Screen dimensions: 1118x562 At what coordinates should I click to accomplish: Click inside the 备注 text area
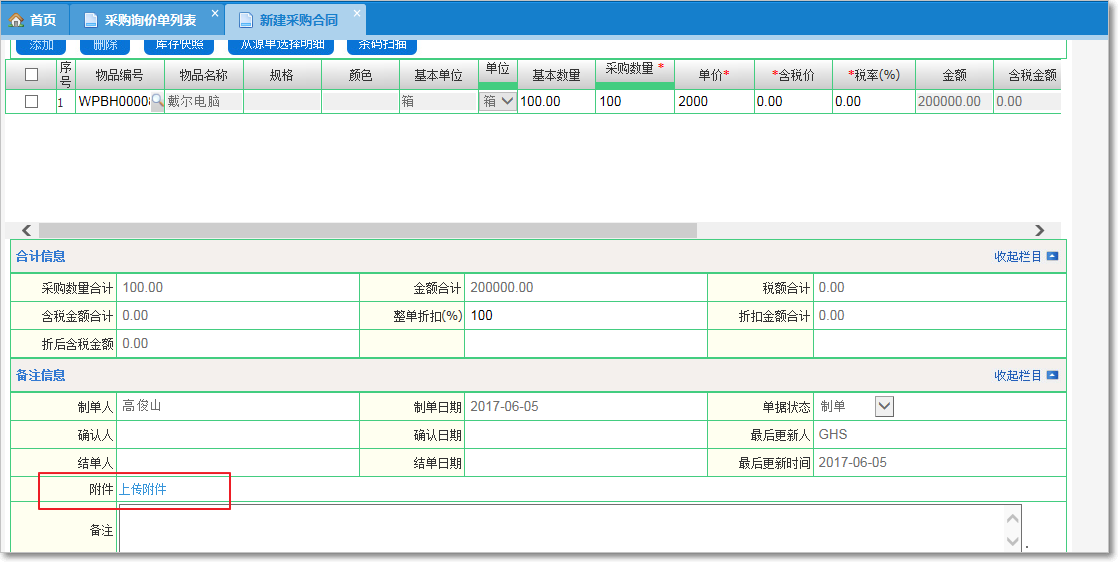tap(560, 528)
